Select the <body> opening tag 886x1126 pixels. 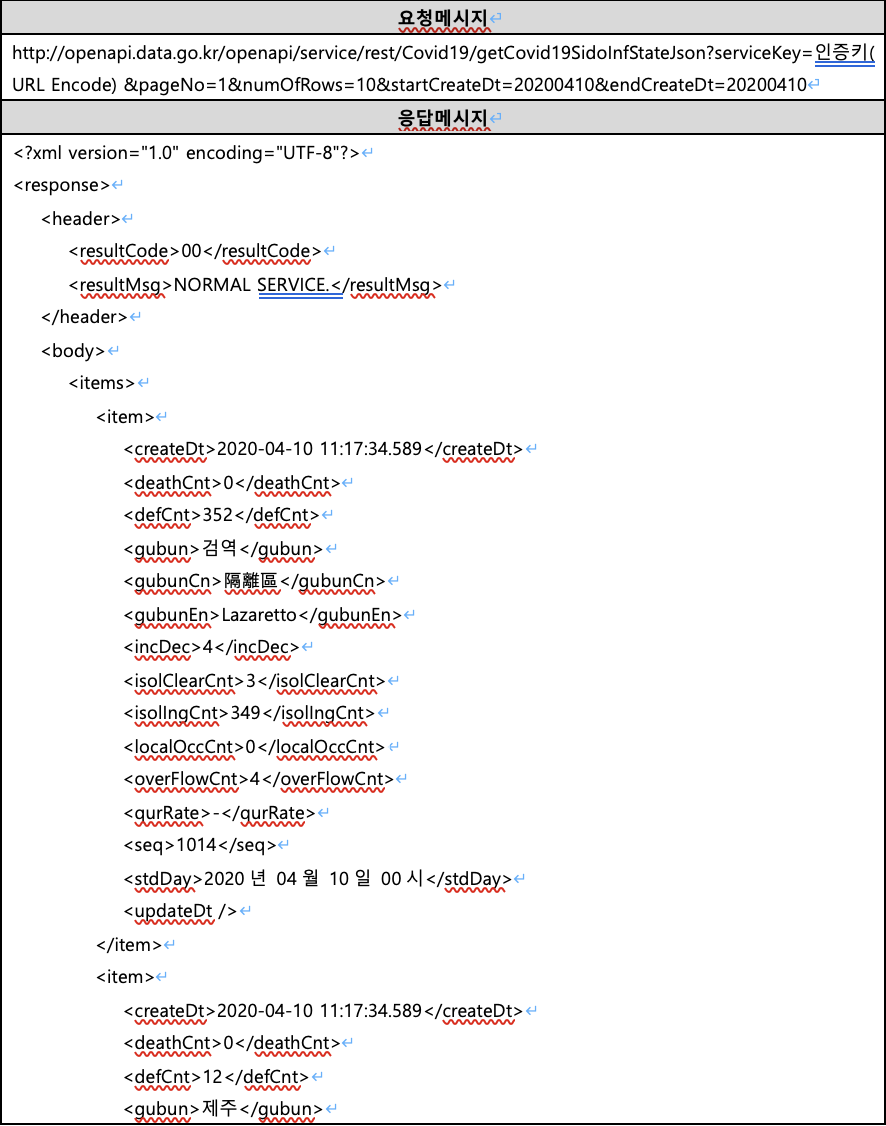(x=73, y=350)
